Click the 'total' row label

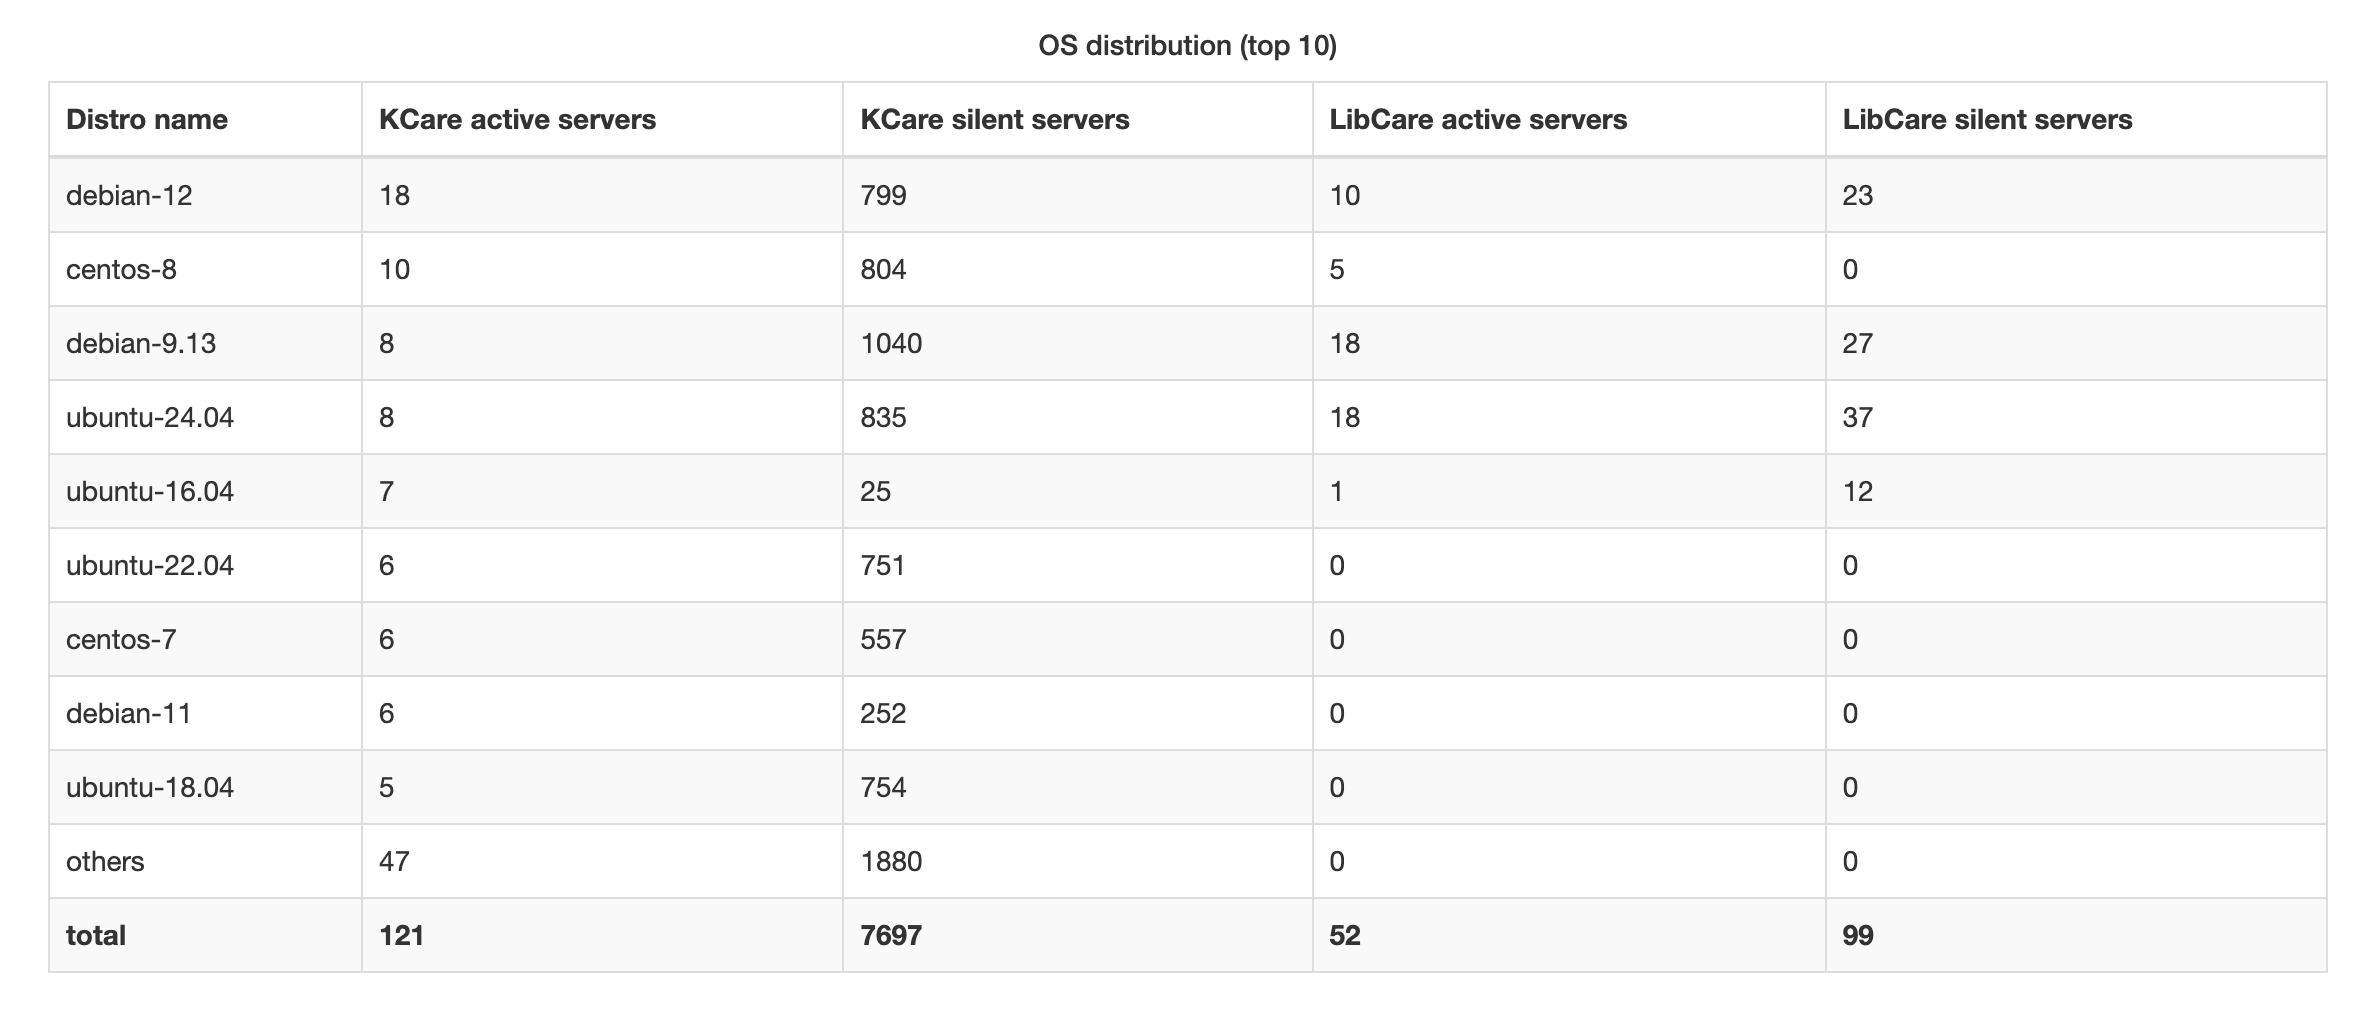[x=96, y=935]
